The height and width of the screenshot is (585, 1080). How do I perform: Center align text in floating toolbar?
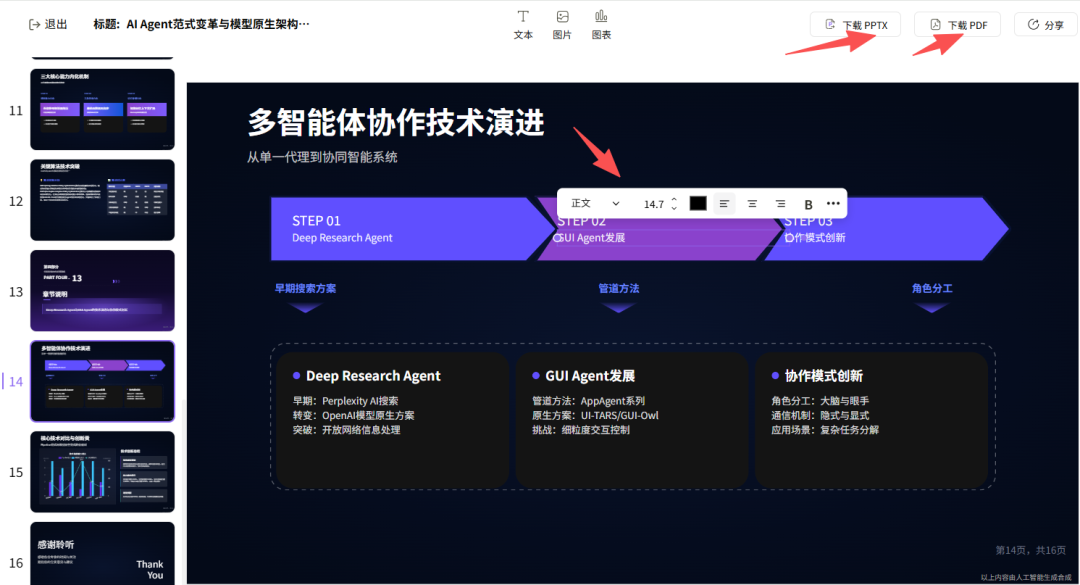point(752,203)
